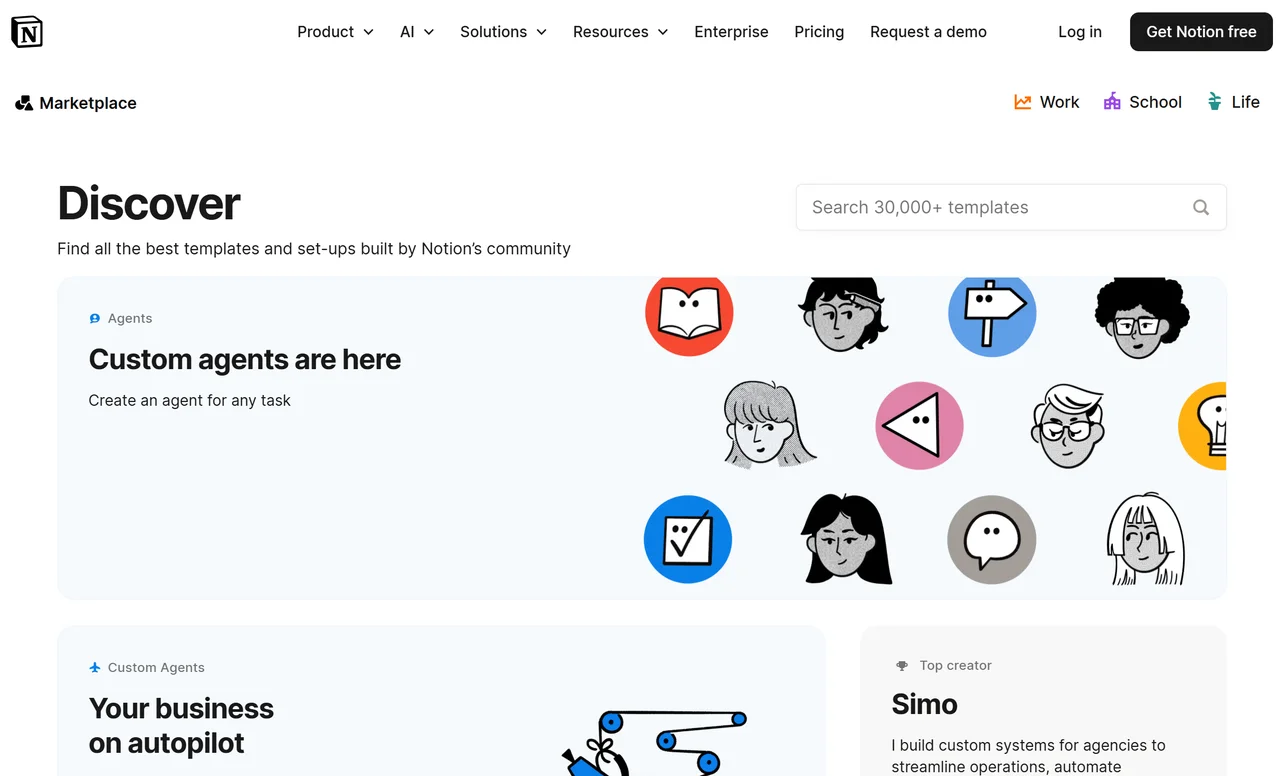This screenshot has width=1280, height=776.
Task: Click the search magnifier icon
Action: (1200, 207)
